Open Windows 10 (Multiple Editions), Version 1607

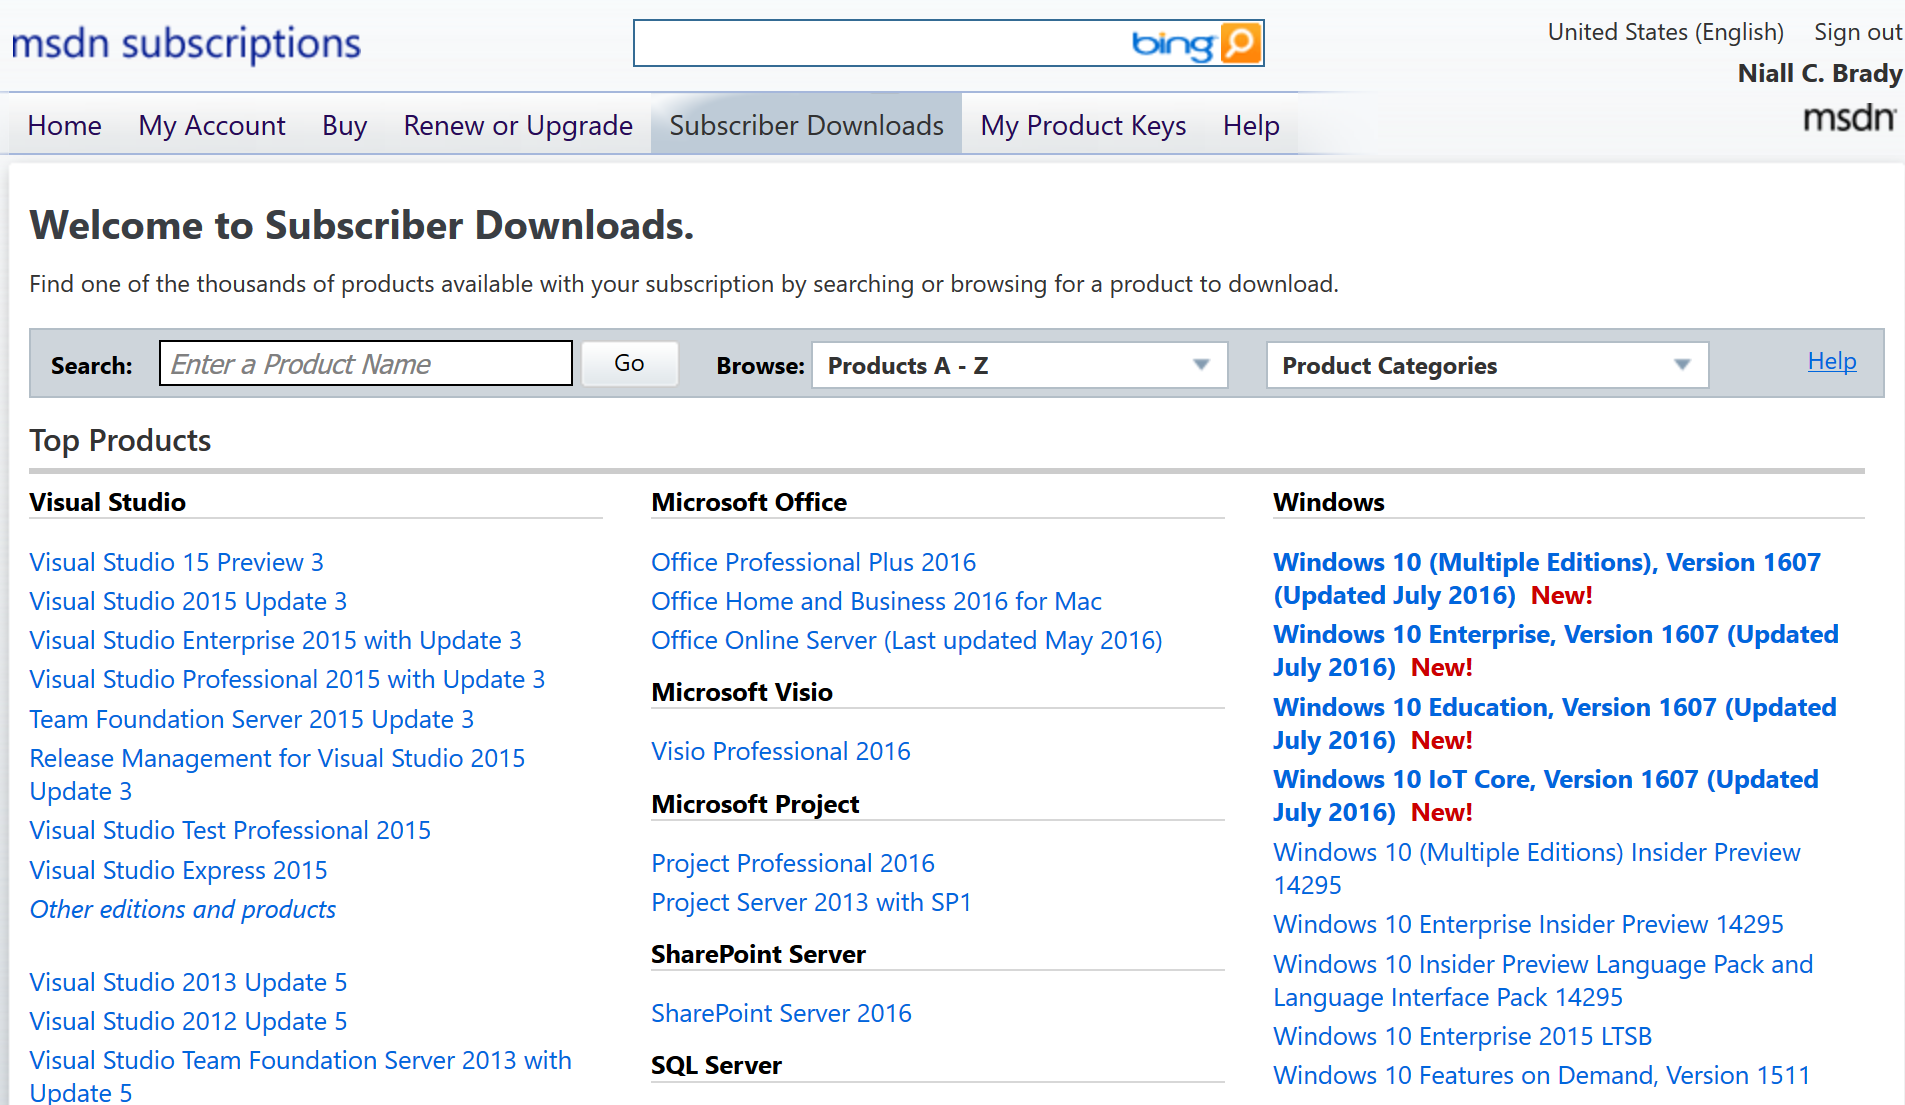click(x=1546, y=578)
